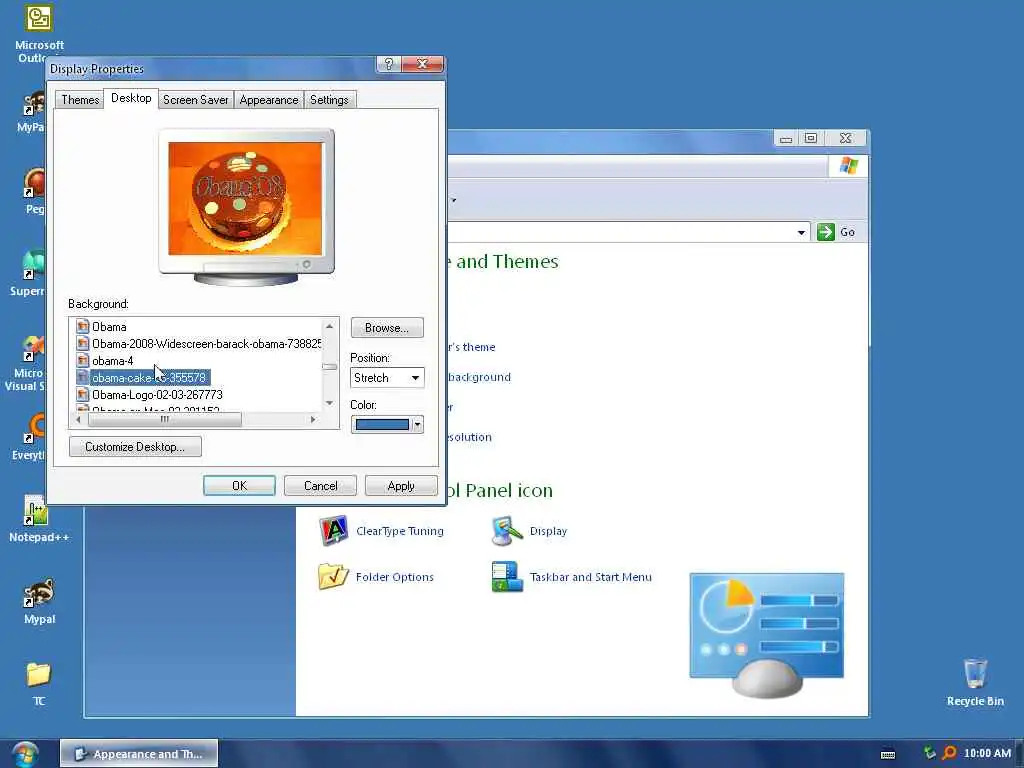
Task: Select Obama-2008-Widescreen-barack-obama background entry
Action: coord(198,344)
